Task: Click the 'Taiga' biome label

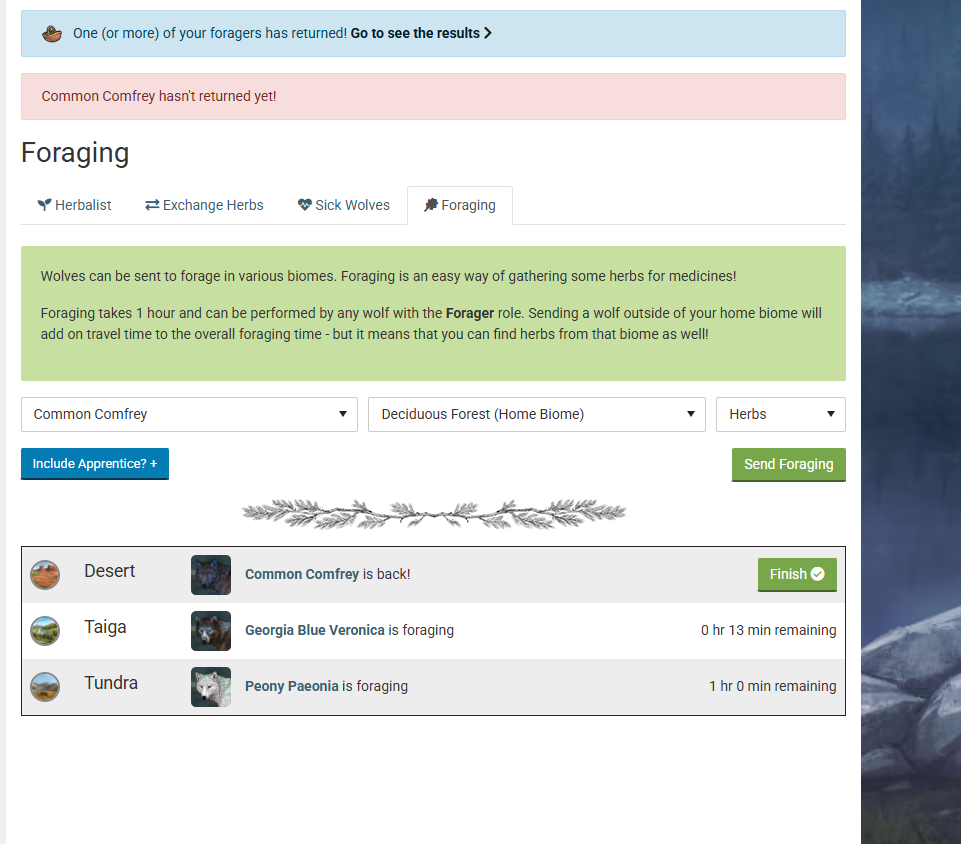Action: [105, 627]
